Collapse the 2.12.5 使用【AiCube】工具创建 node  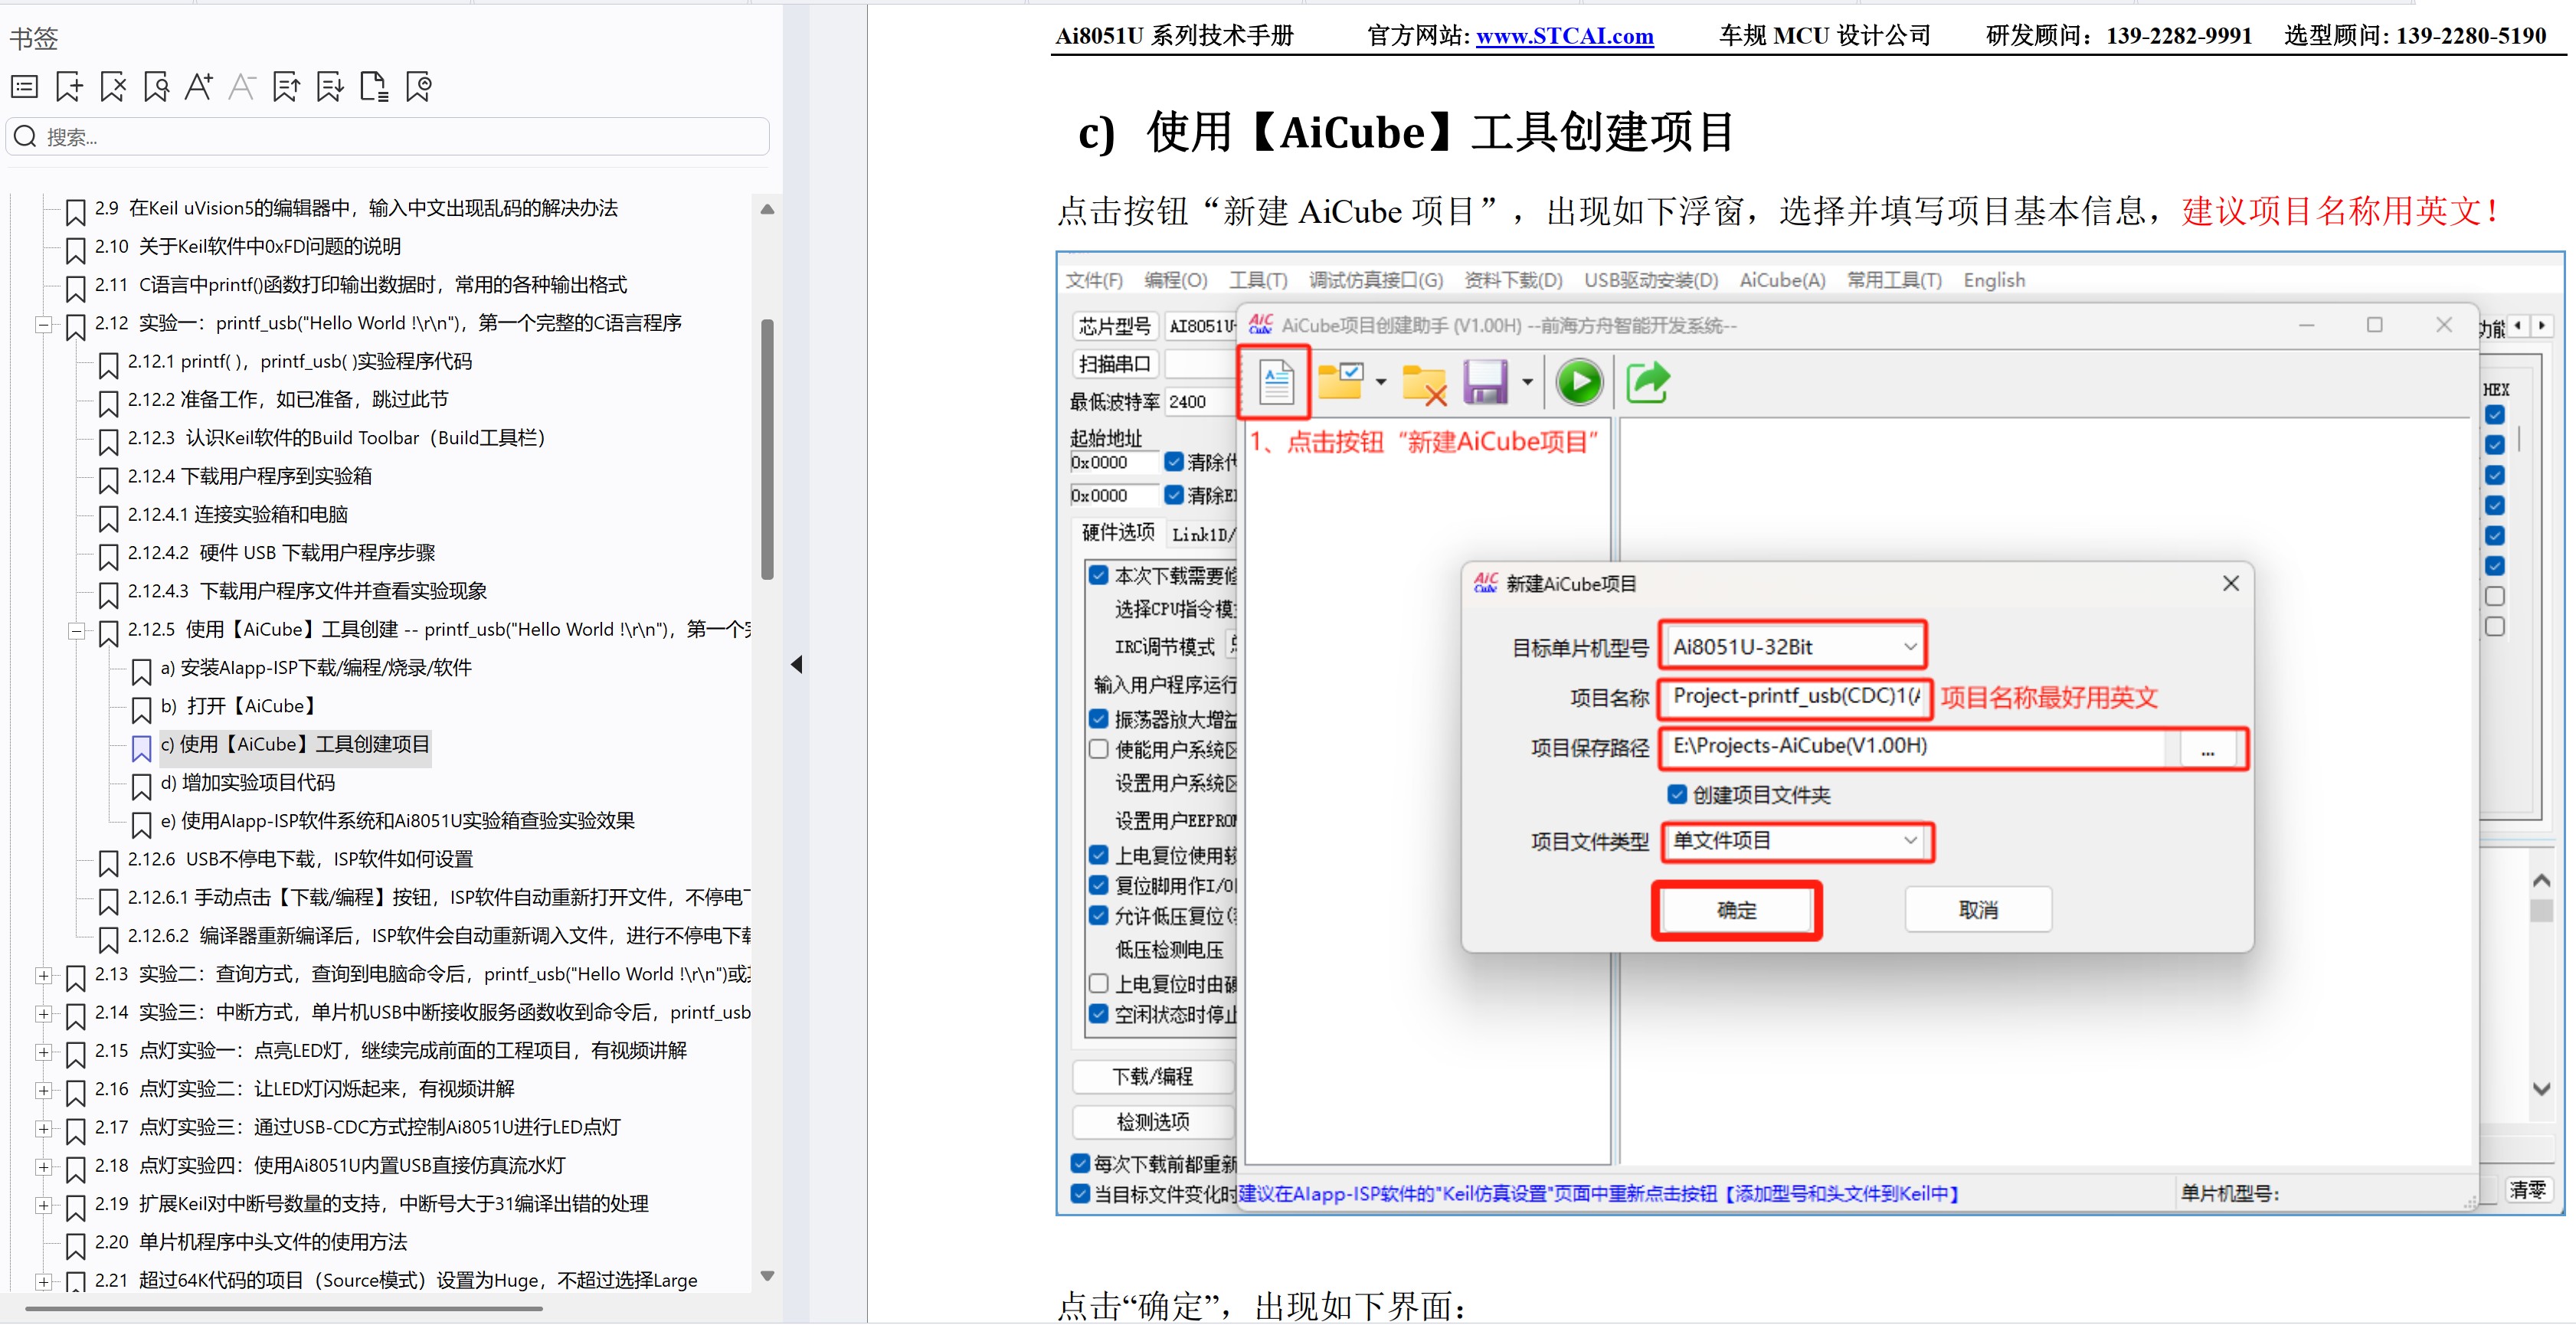(76, 630)
